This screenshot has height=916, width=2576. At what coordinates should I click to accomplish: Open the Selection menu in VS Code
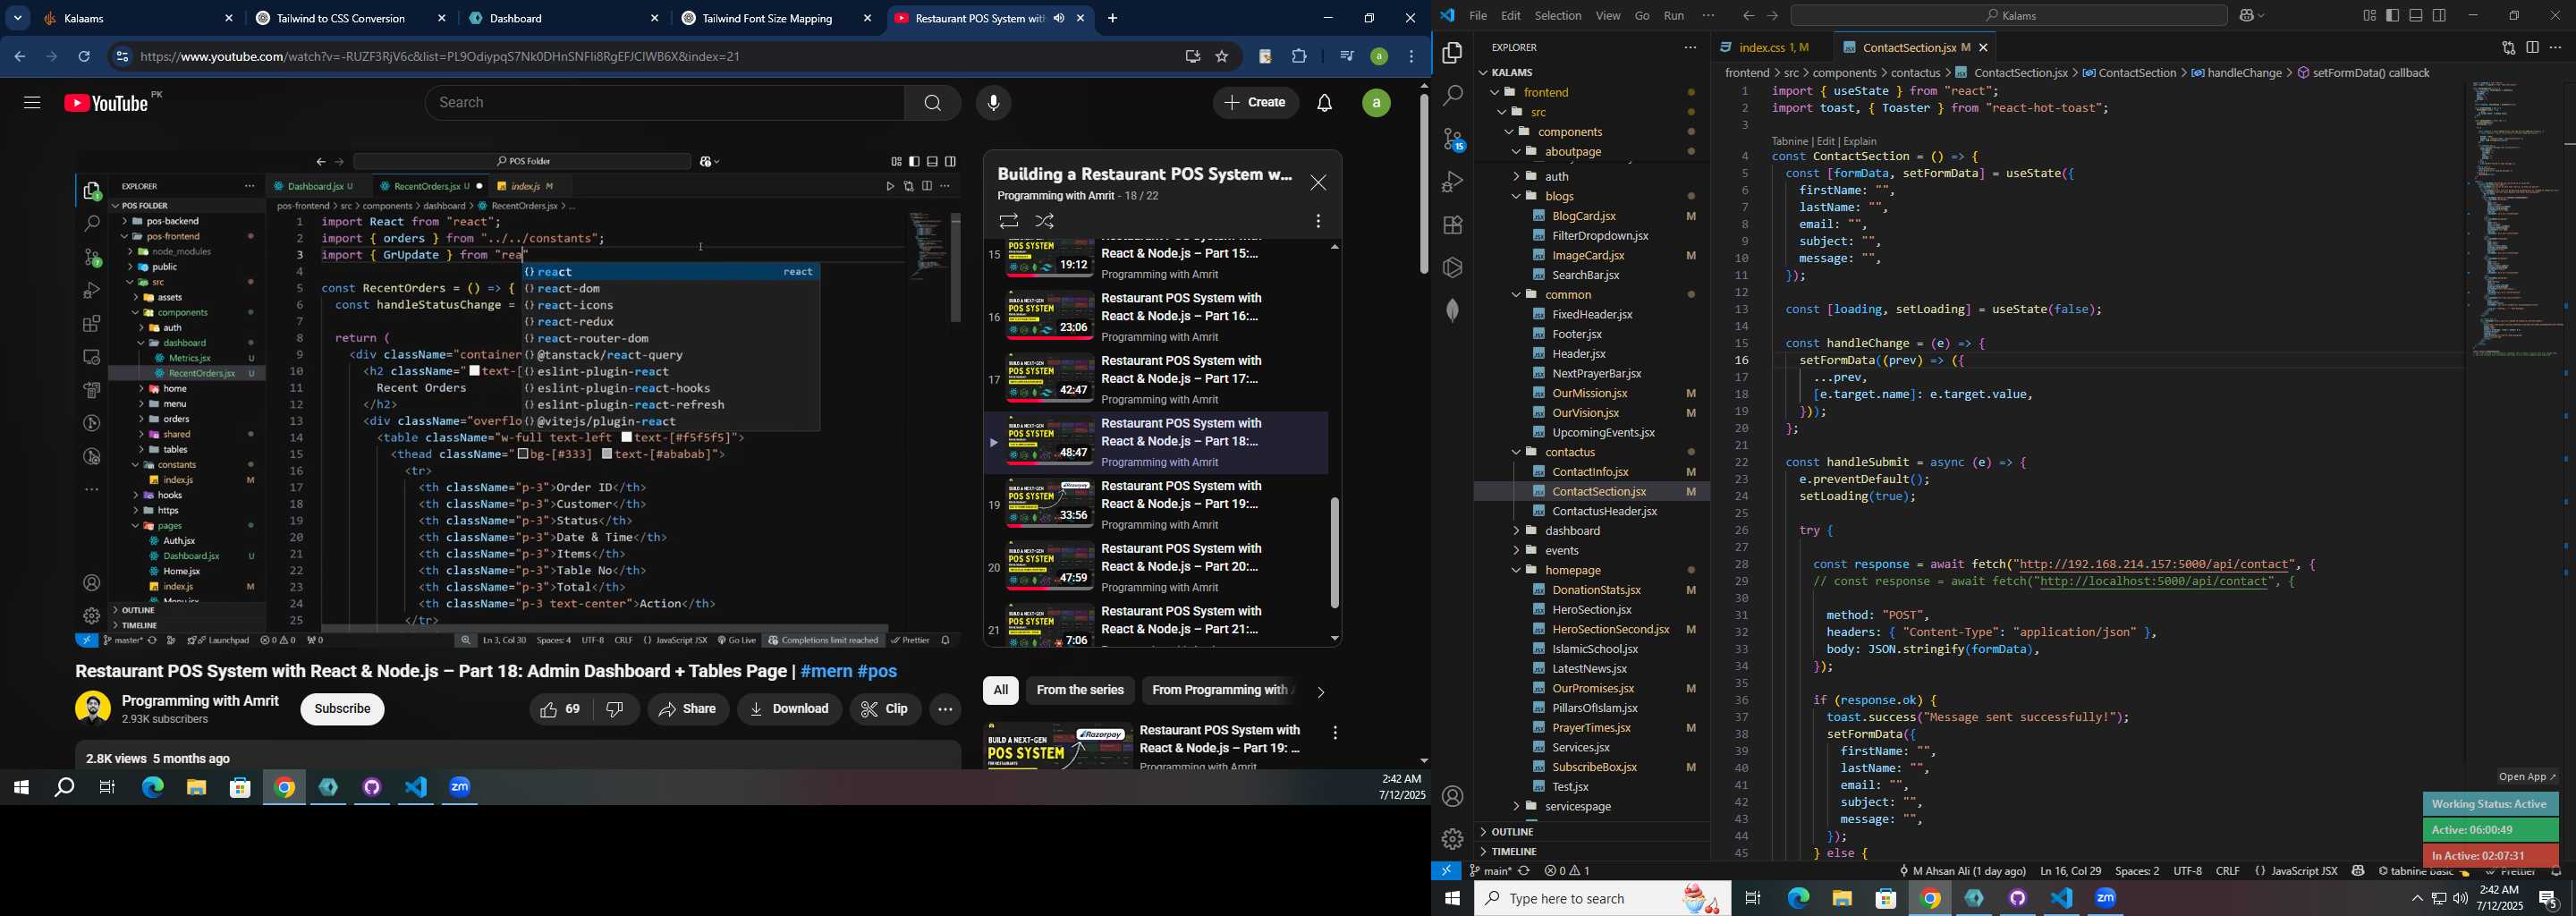coord(1558,16)
